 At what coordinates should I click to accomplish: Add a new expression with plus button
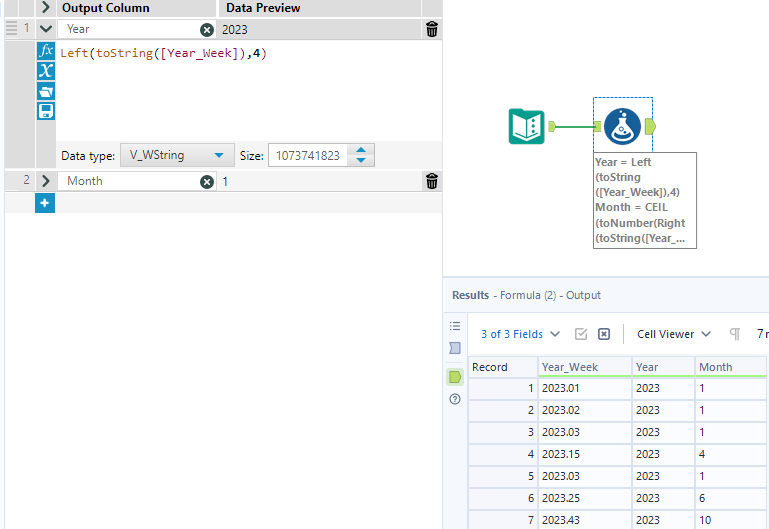pos(45,203)
